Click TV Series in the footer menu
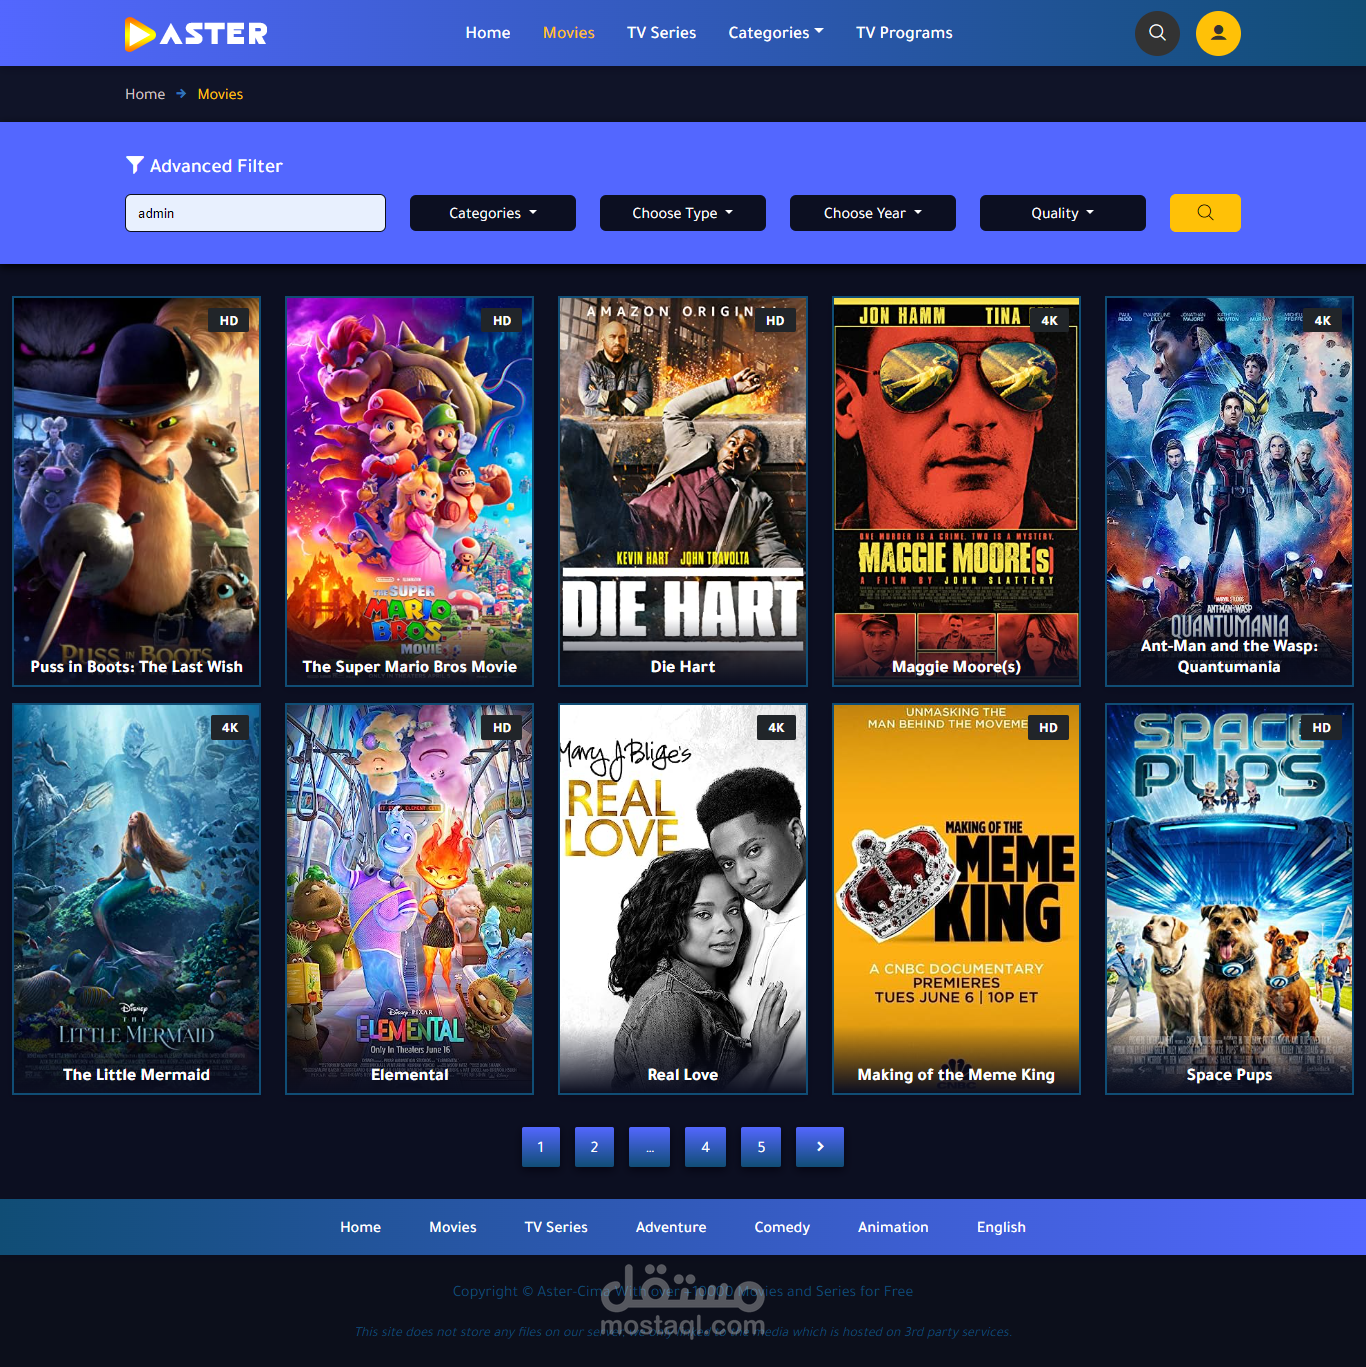Image resolution: width=1366 pixels, height=1367 pixels. tap(556, 1227)
